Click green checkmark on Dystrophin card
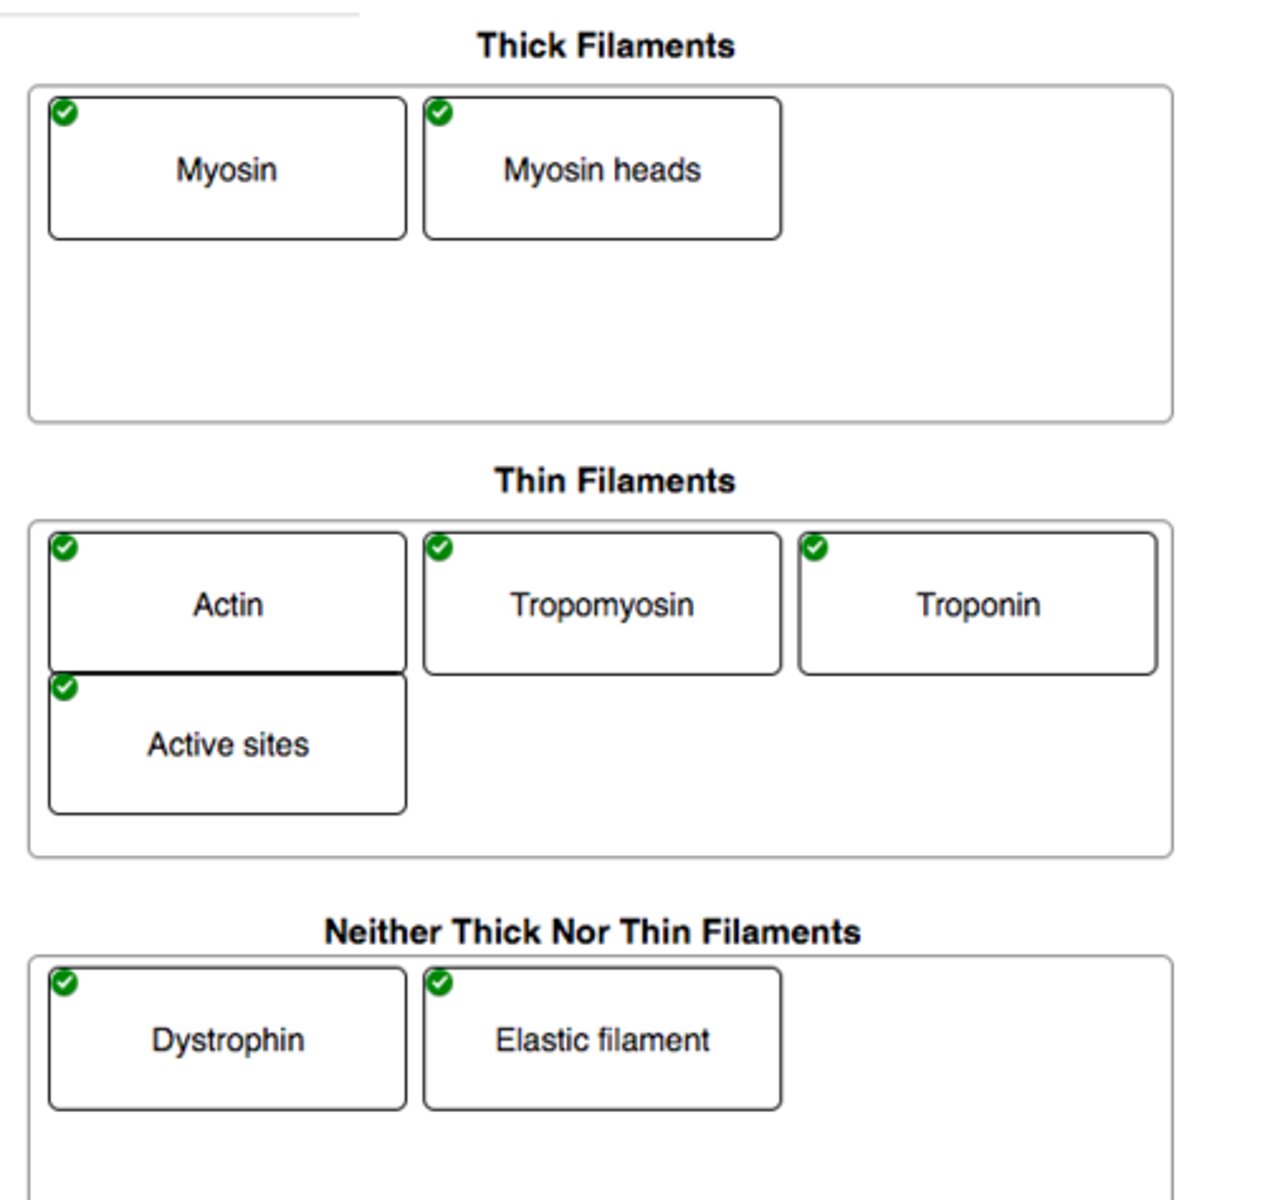1265x1200 pixels. tap(64, 982)
